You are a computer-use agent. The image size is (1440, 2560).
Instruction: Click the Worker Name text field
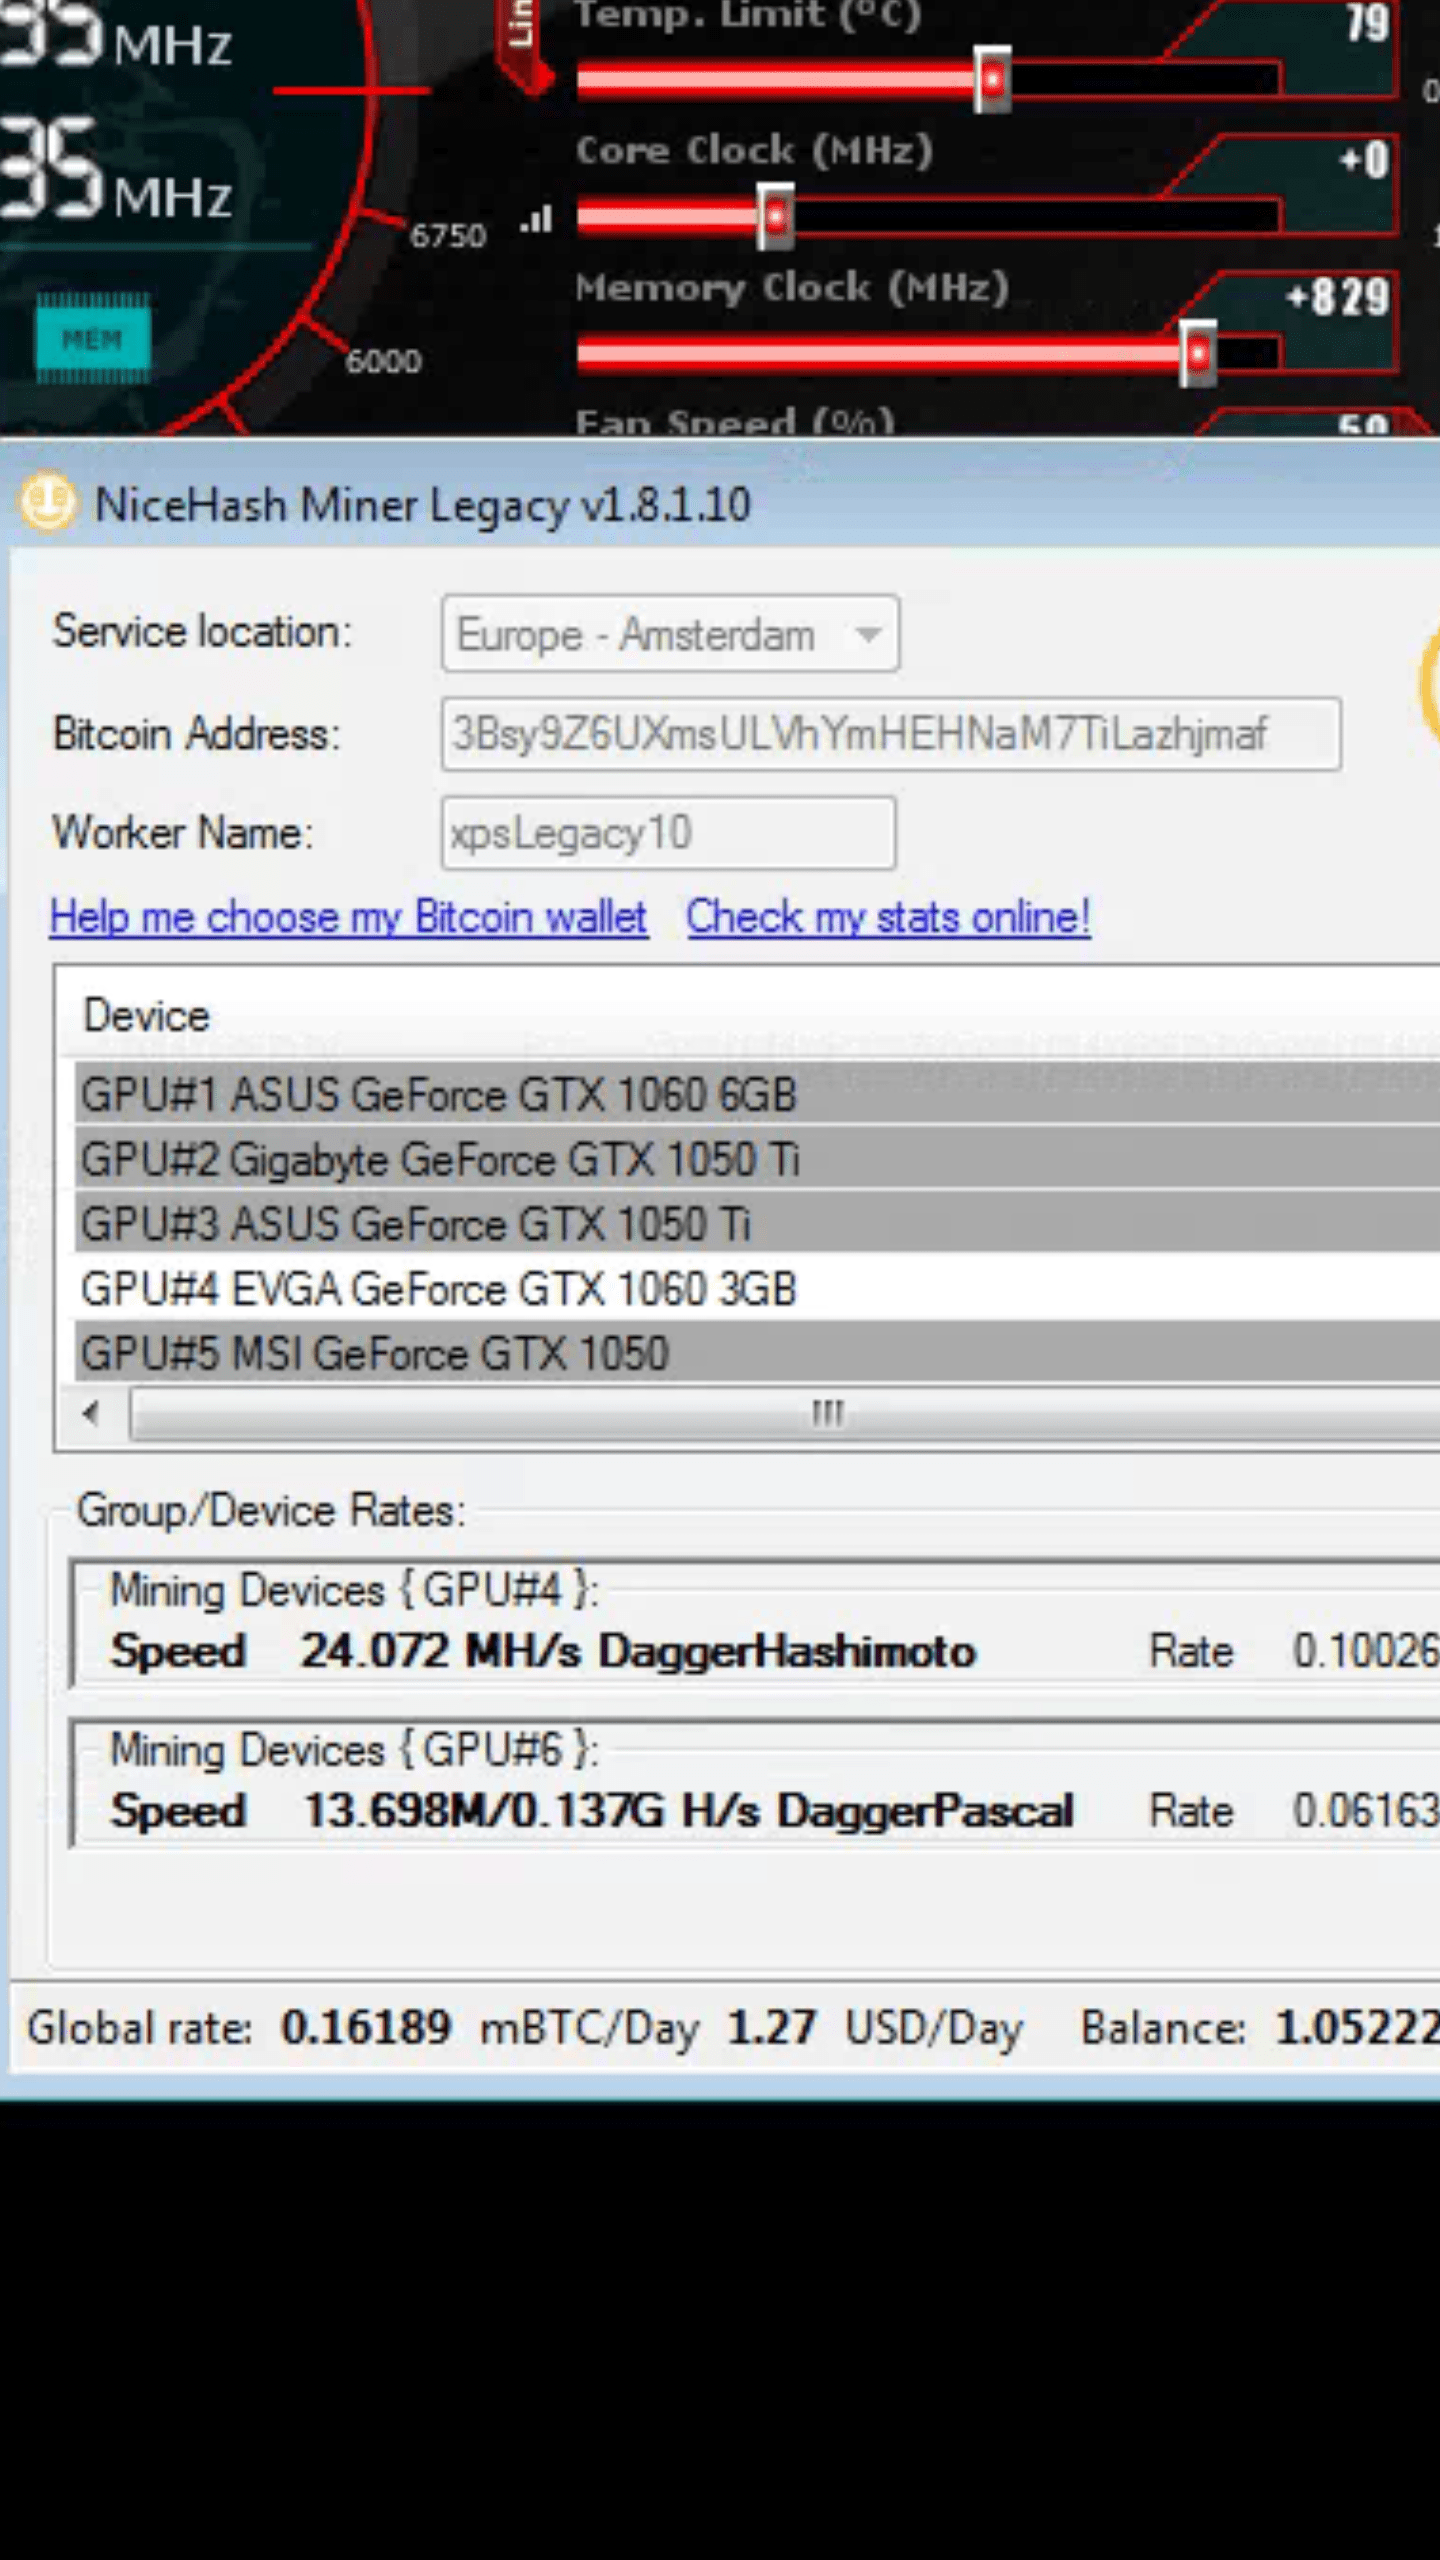point(668,833)
